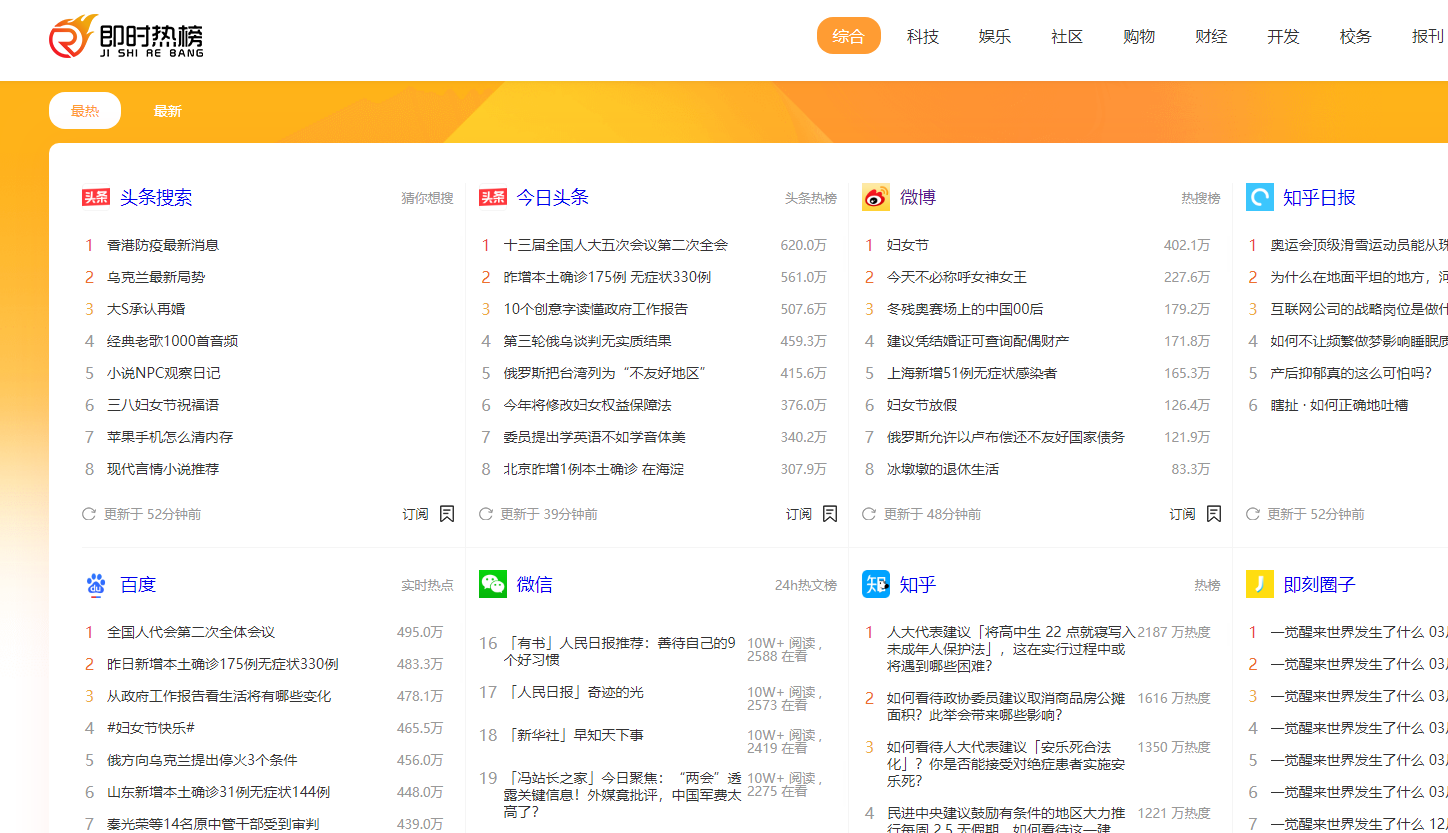
Task: Click the blue 知乎 logo icon
Action: coord(876,585)
